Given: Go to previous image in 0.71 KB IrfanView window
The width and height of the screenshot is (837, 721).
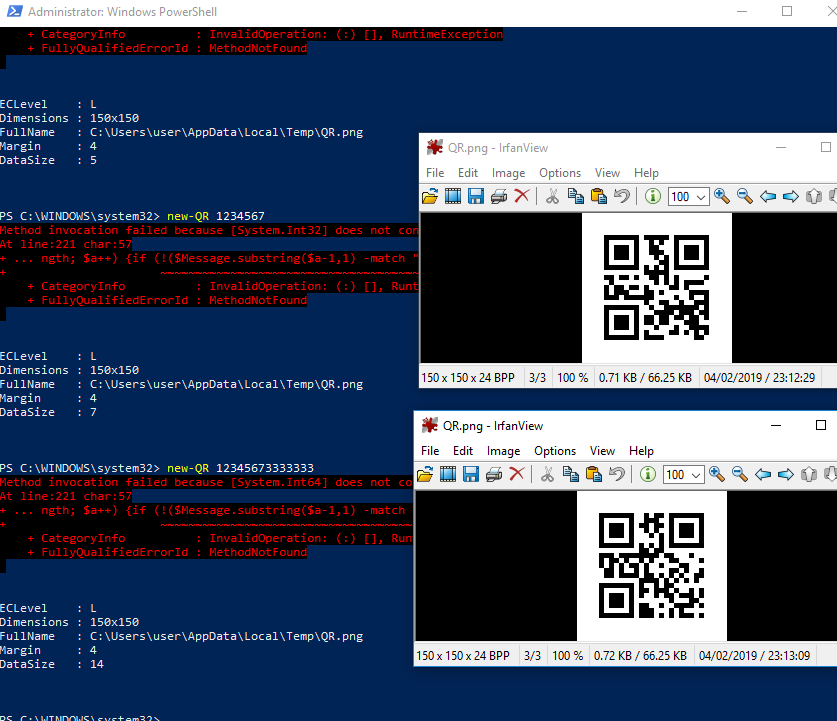Looking at the screenshot, I should click(768, 196).
